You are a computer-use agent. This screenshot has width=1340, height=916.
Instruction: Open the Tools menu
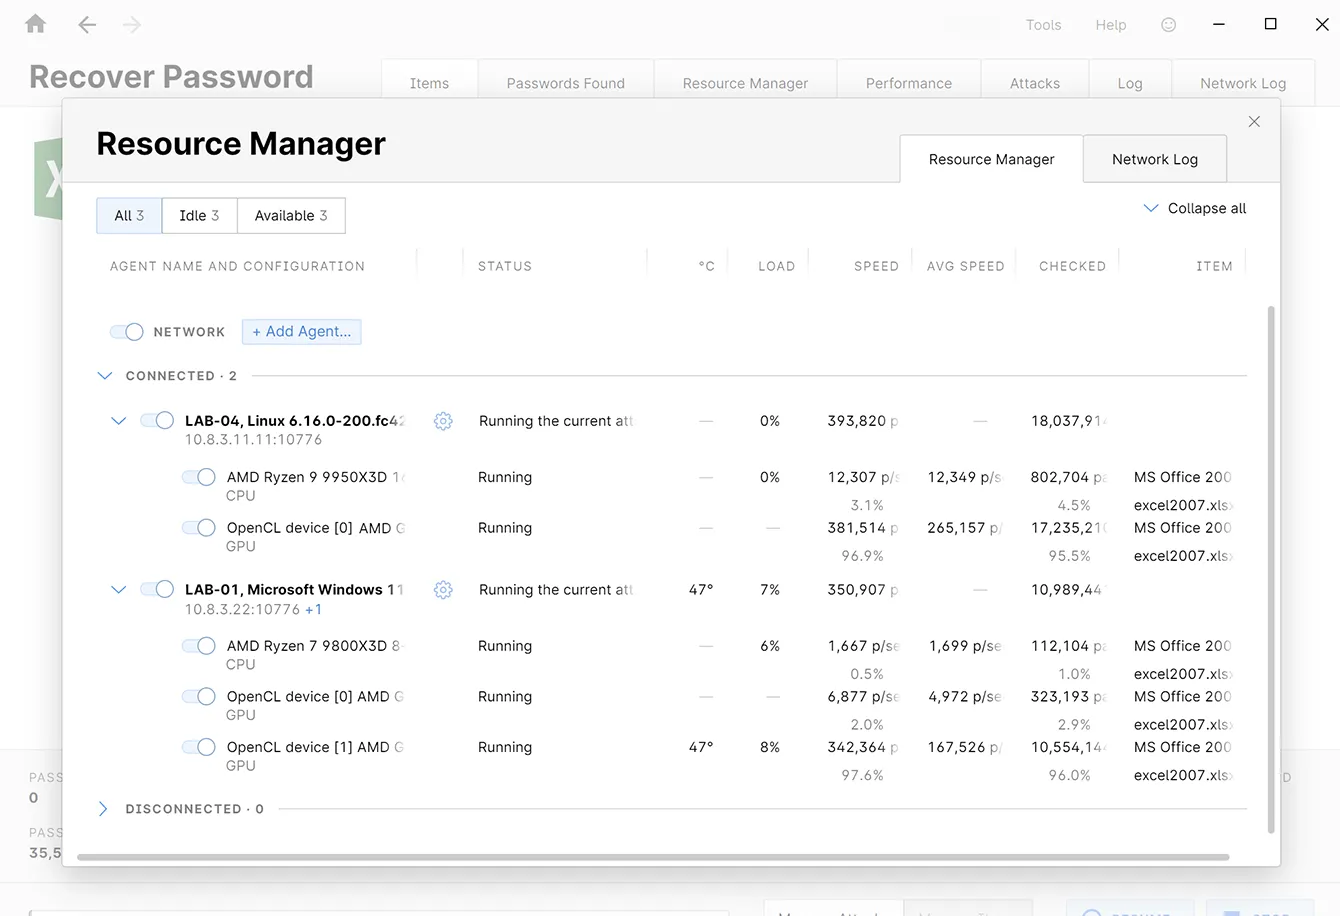pos(1043,25)
